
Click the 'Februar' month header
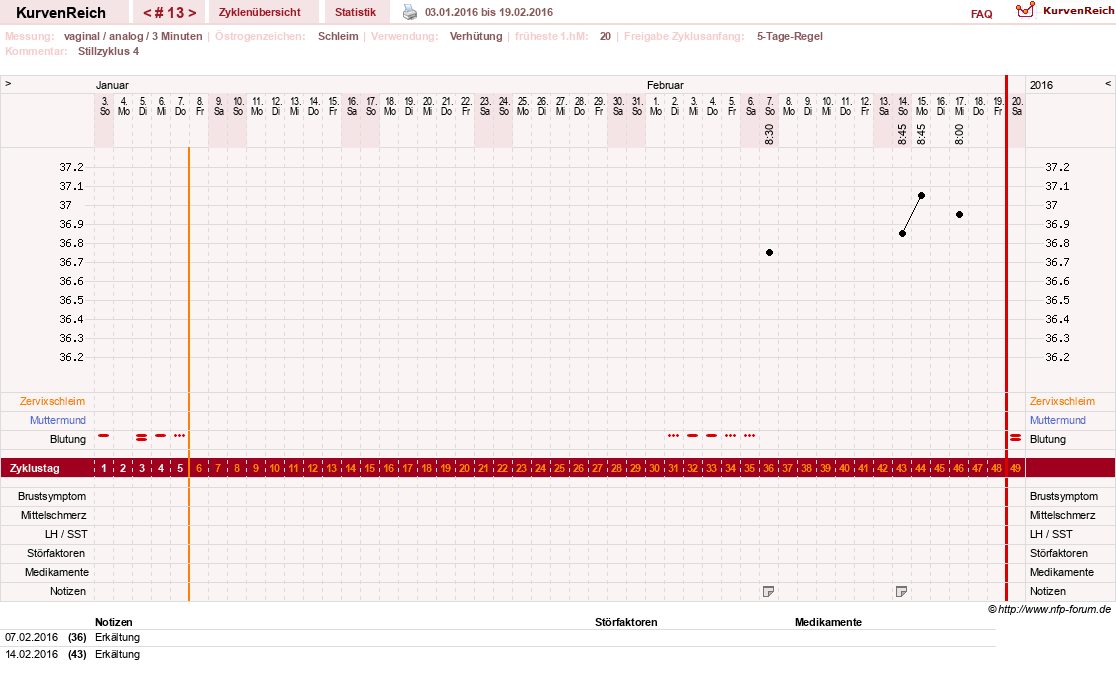665,85
